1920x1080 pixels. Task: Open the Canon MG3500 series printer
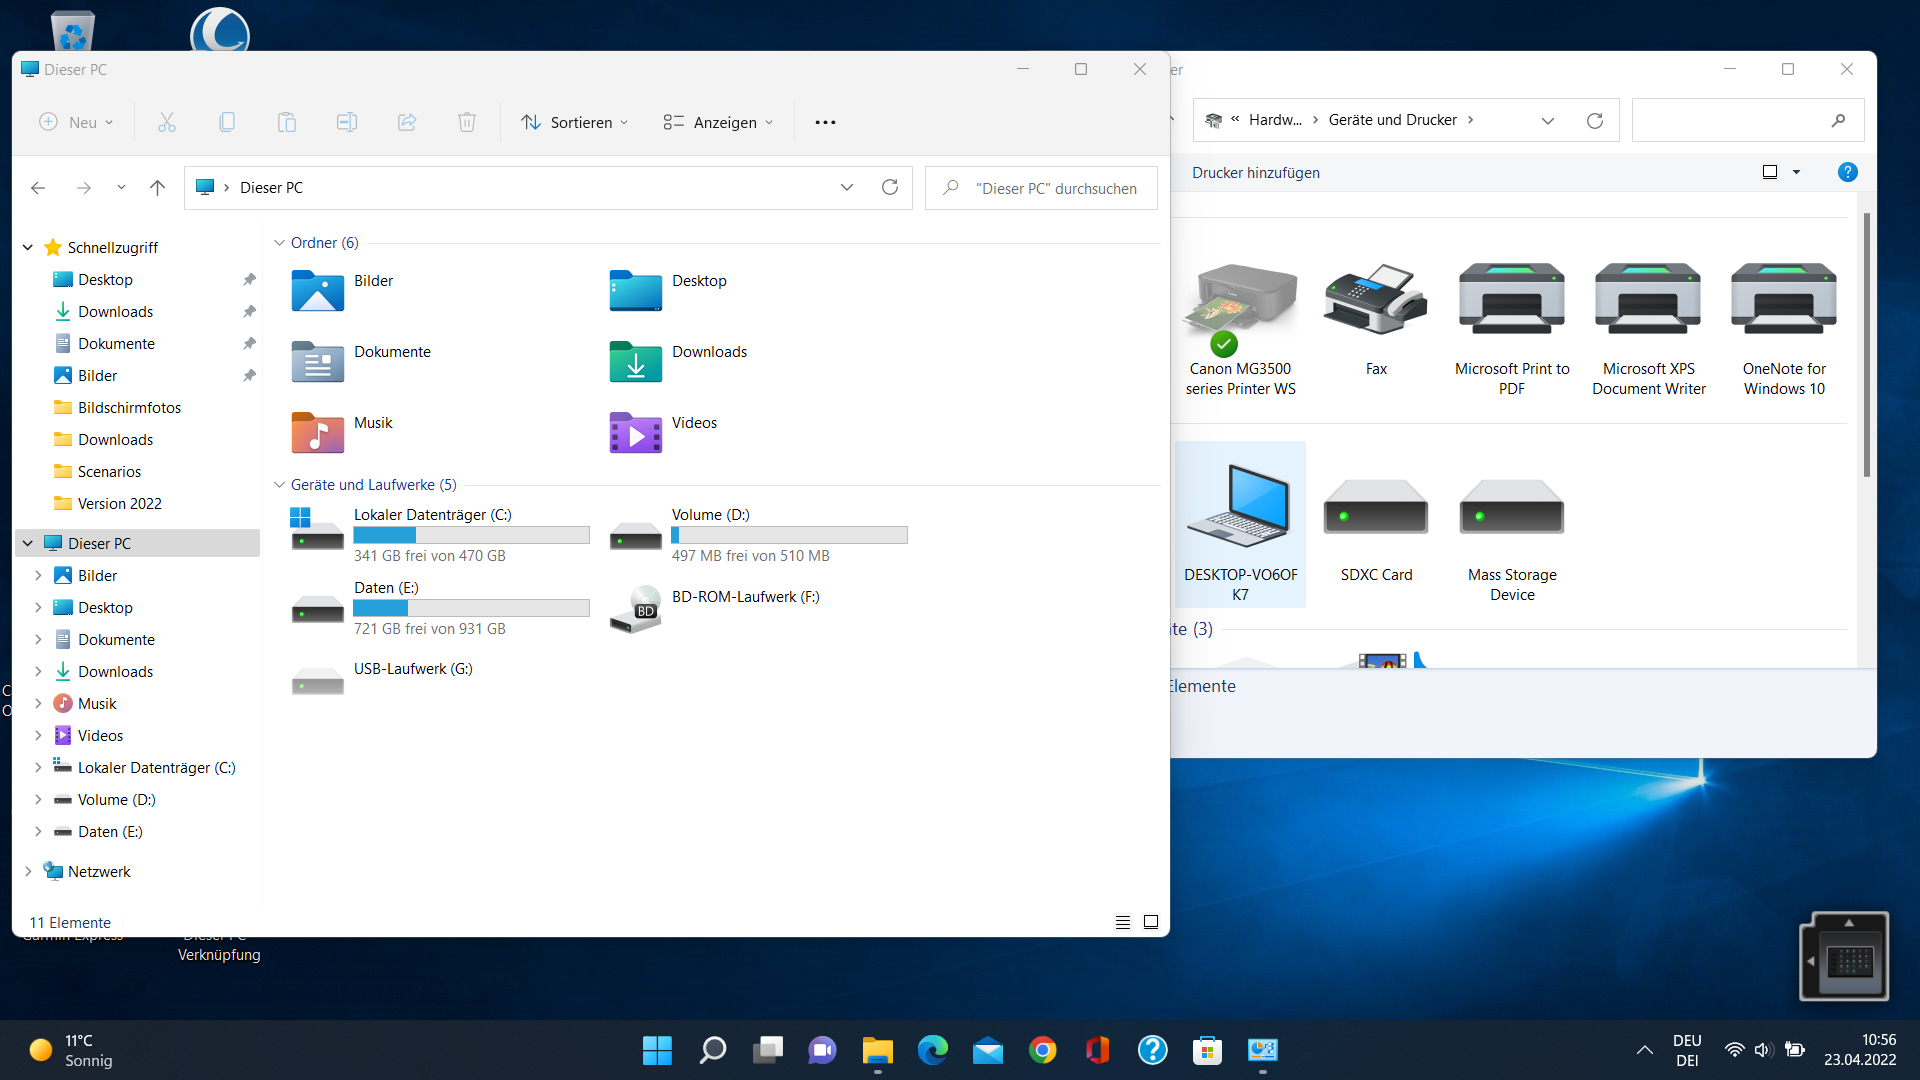coord(1240,310)
